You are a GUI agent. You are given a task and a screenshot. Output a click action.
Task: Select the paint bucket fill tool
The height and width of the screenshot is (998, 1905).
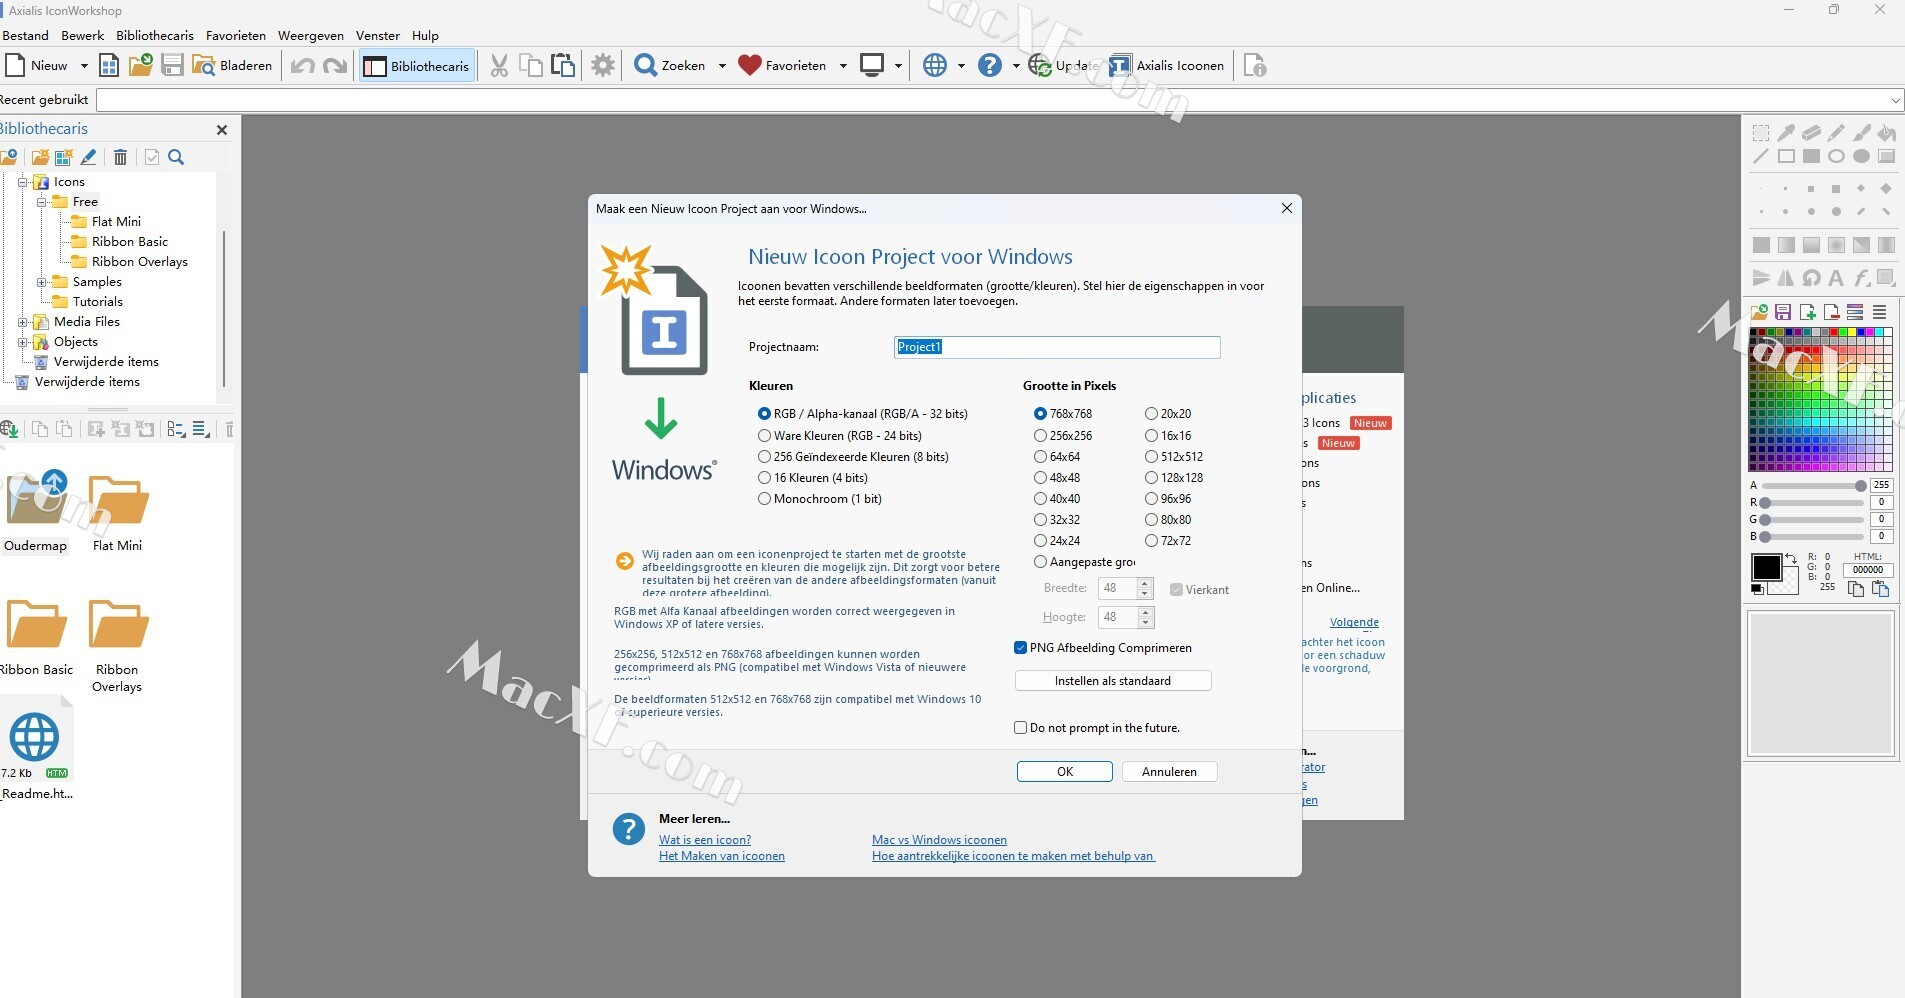click(1886, 133)
